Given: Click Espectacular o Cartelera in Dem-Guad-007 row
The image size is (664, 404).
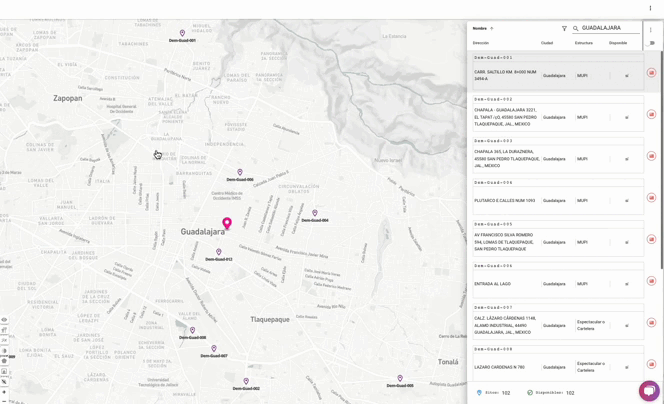Looking at the screenshot, I should click(x=591, y=325).
